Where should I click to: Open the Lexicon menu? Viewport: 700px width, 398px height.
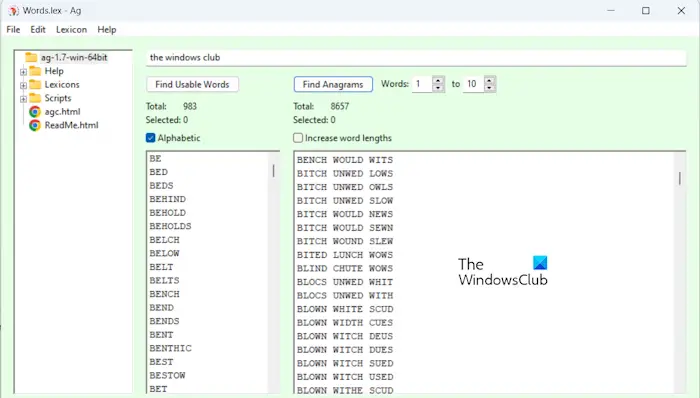tap(71, 29)
